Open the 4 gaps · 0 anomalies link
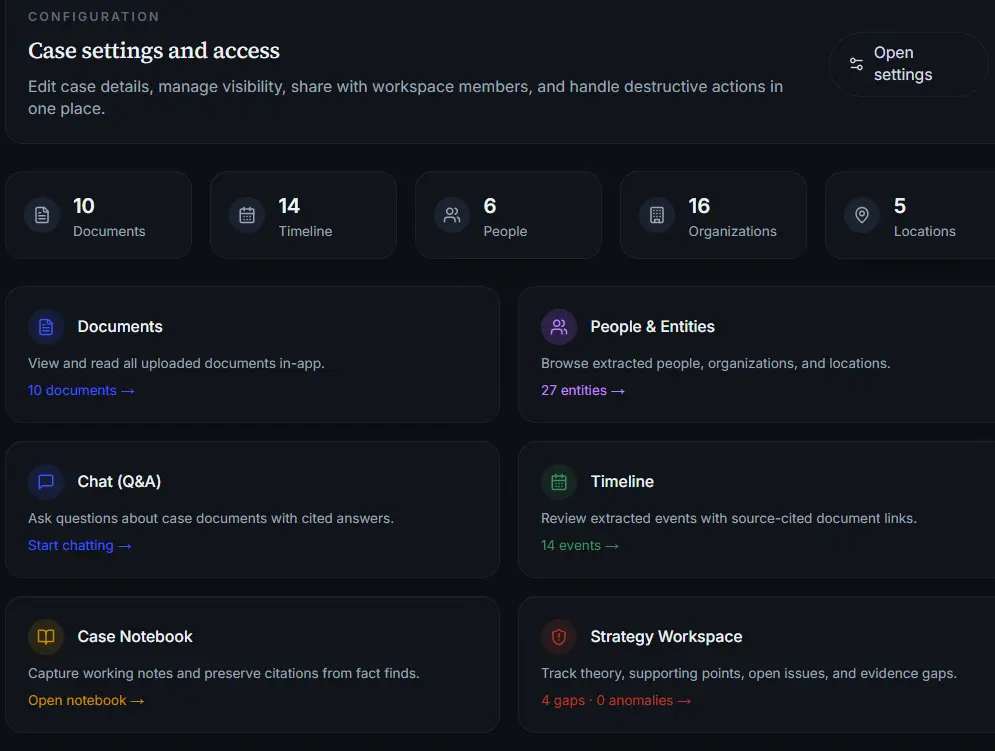 [616, 700]
